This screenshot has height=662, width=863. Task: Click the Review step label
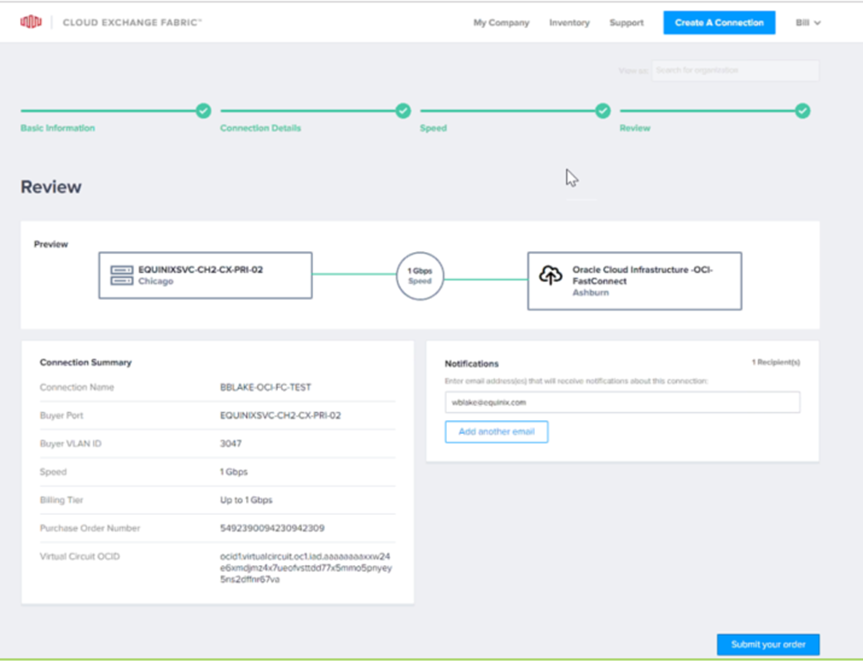635,128
